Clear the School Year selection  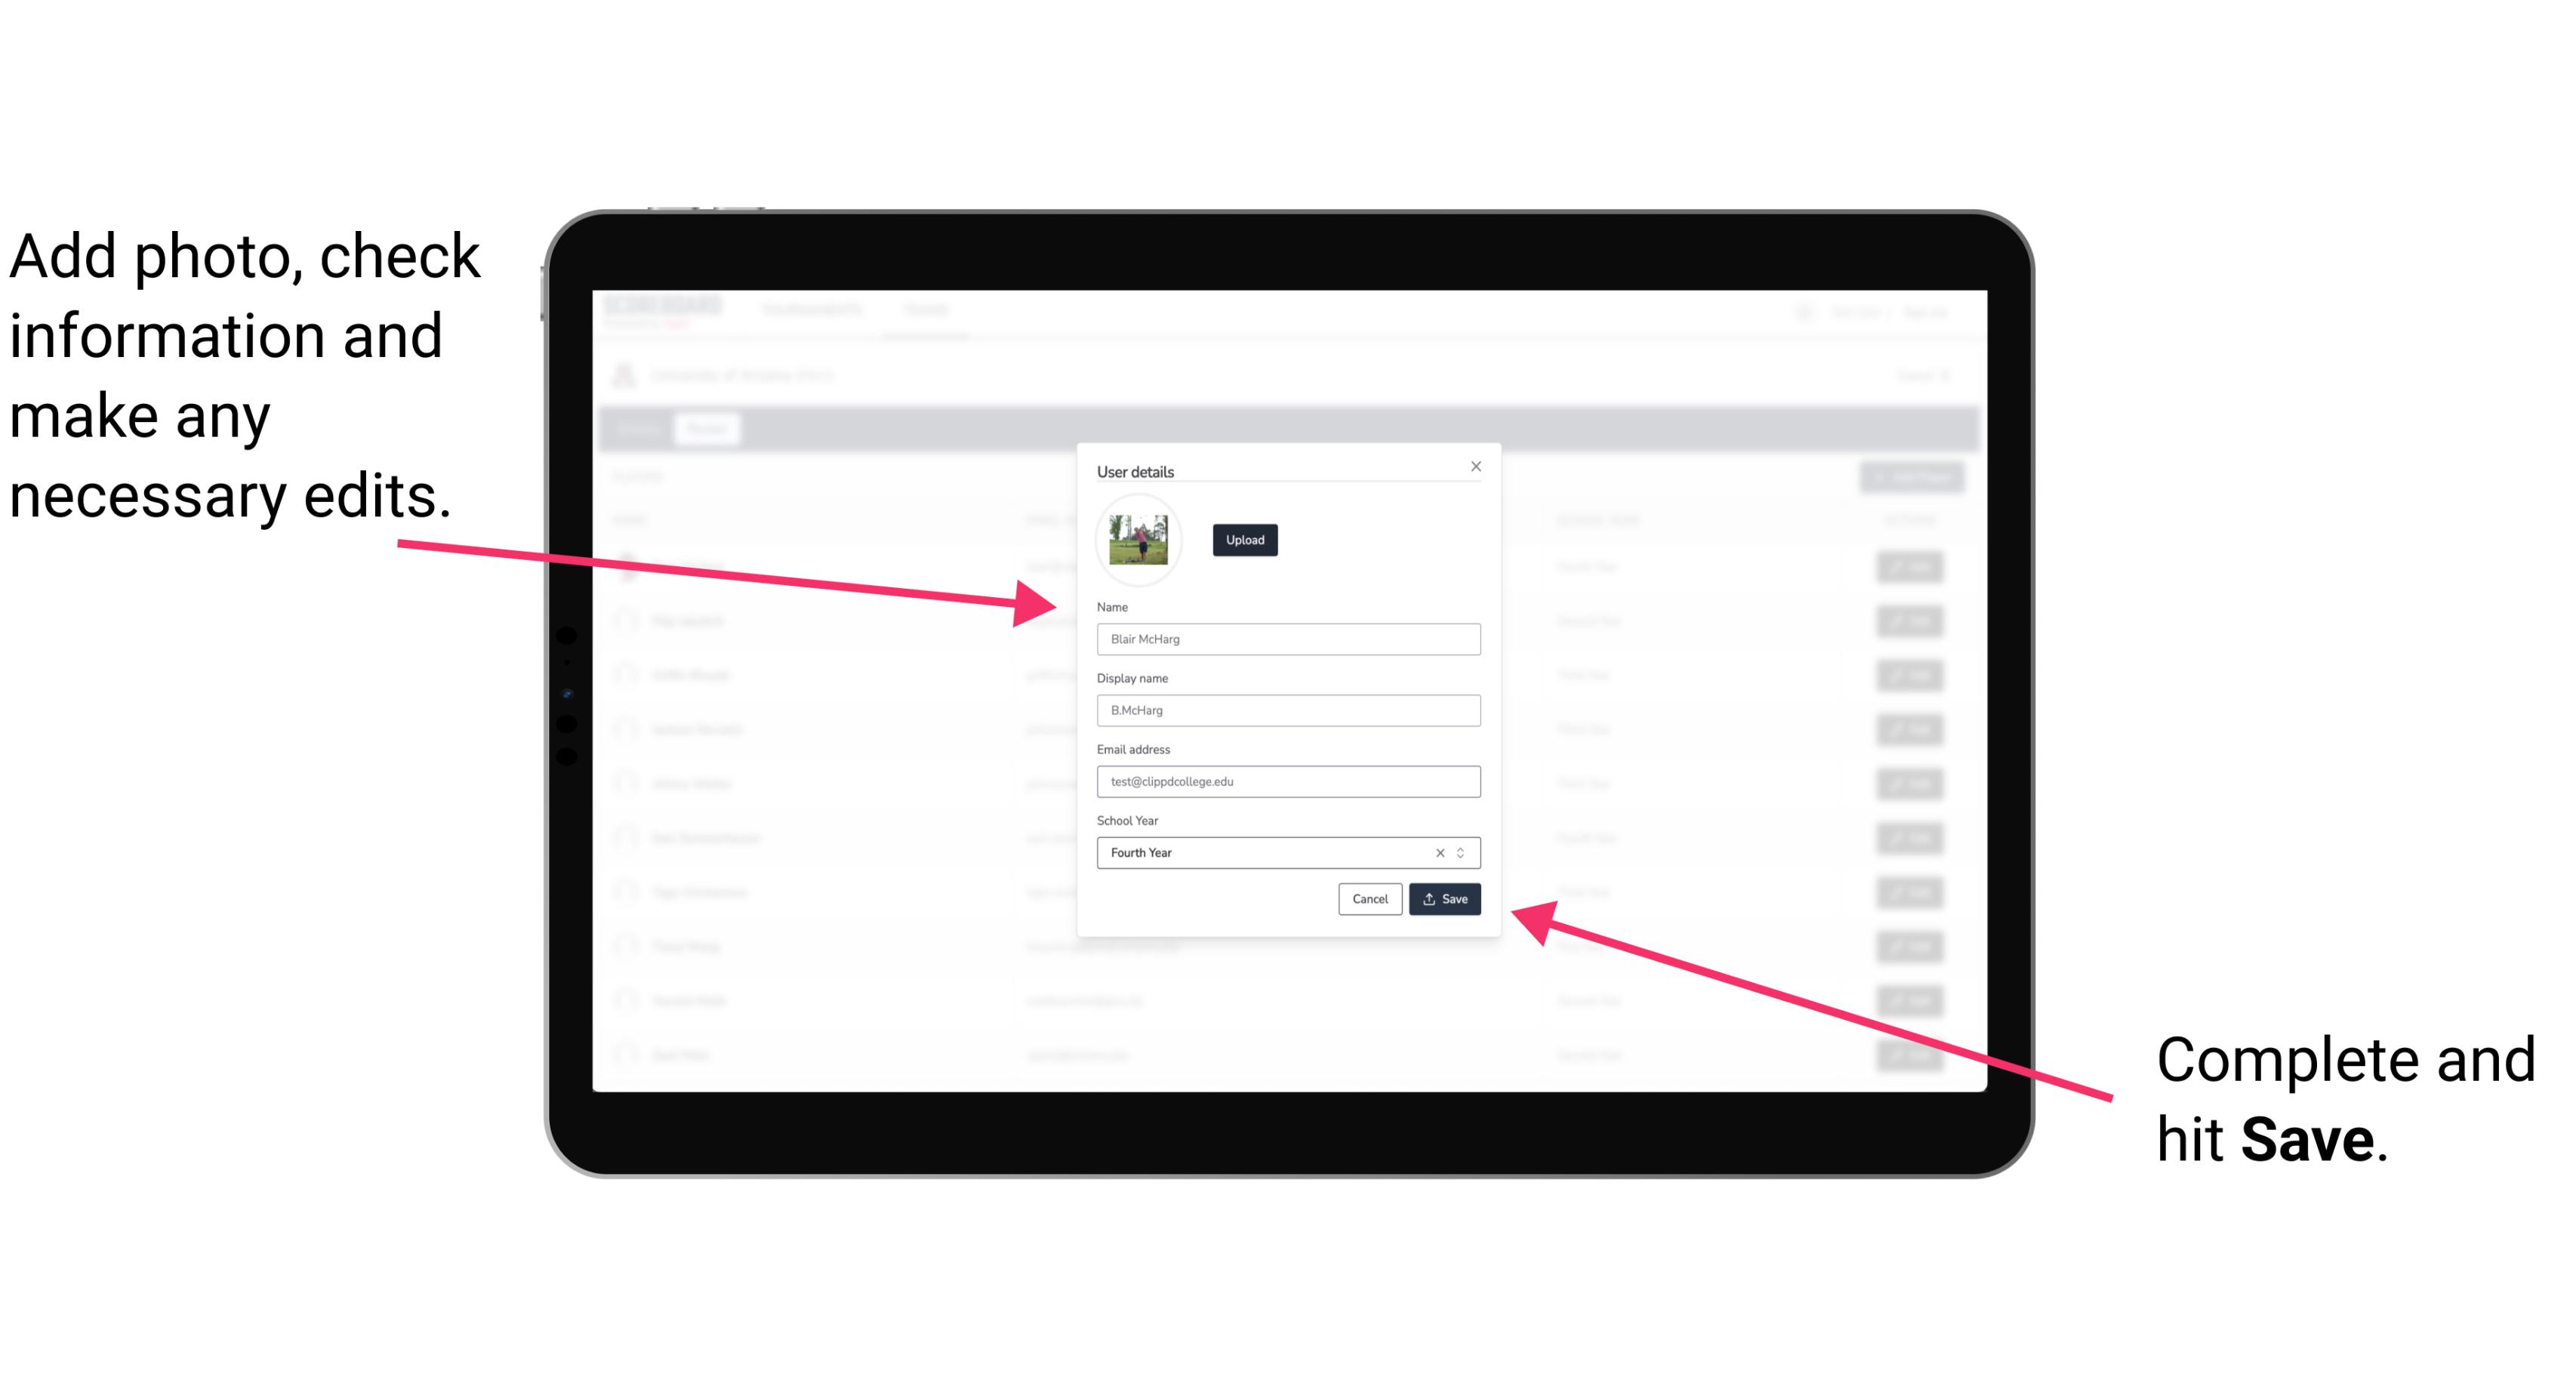[1441, 852]
